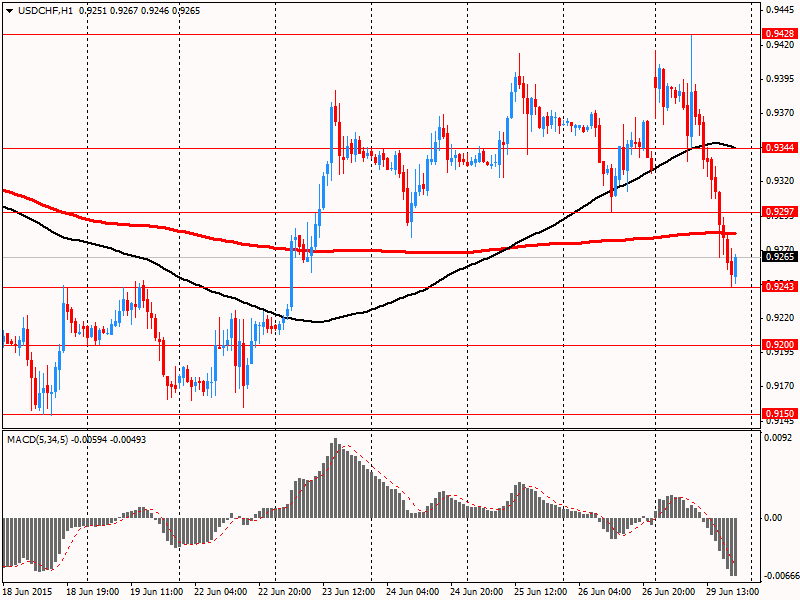
Task: Click the 19 Jun 11:00 time label
Action: pyautogui.click(x=157, y=592)
